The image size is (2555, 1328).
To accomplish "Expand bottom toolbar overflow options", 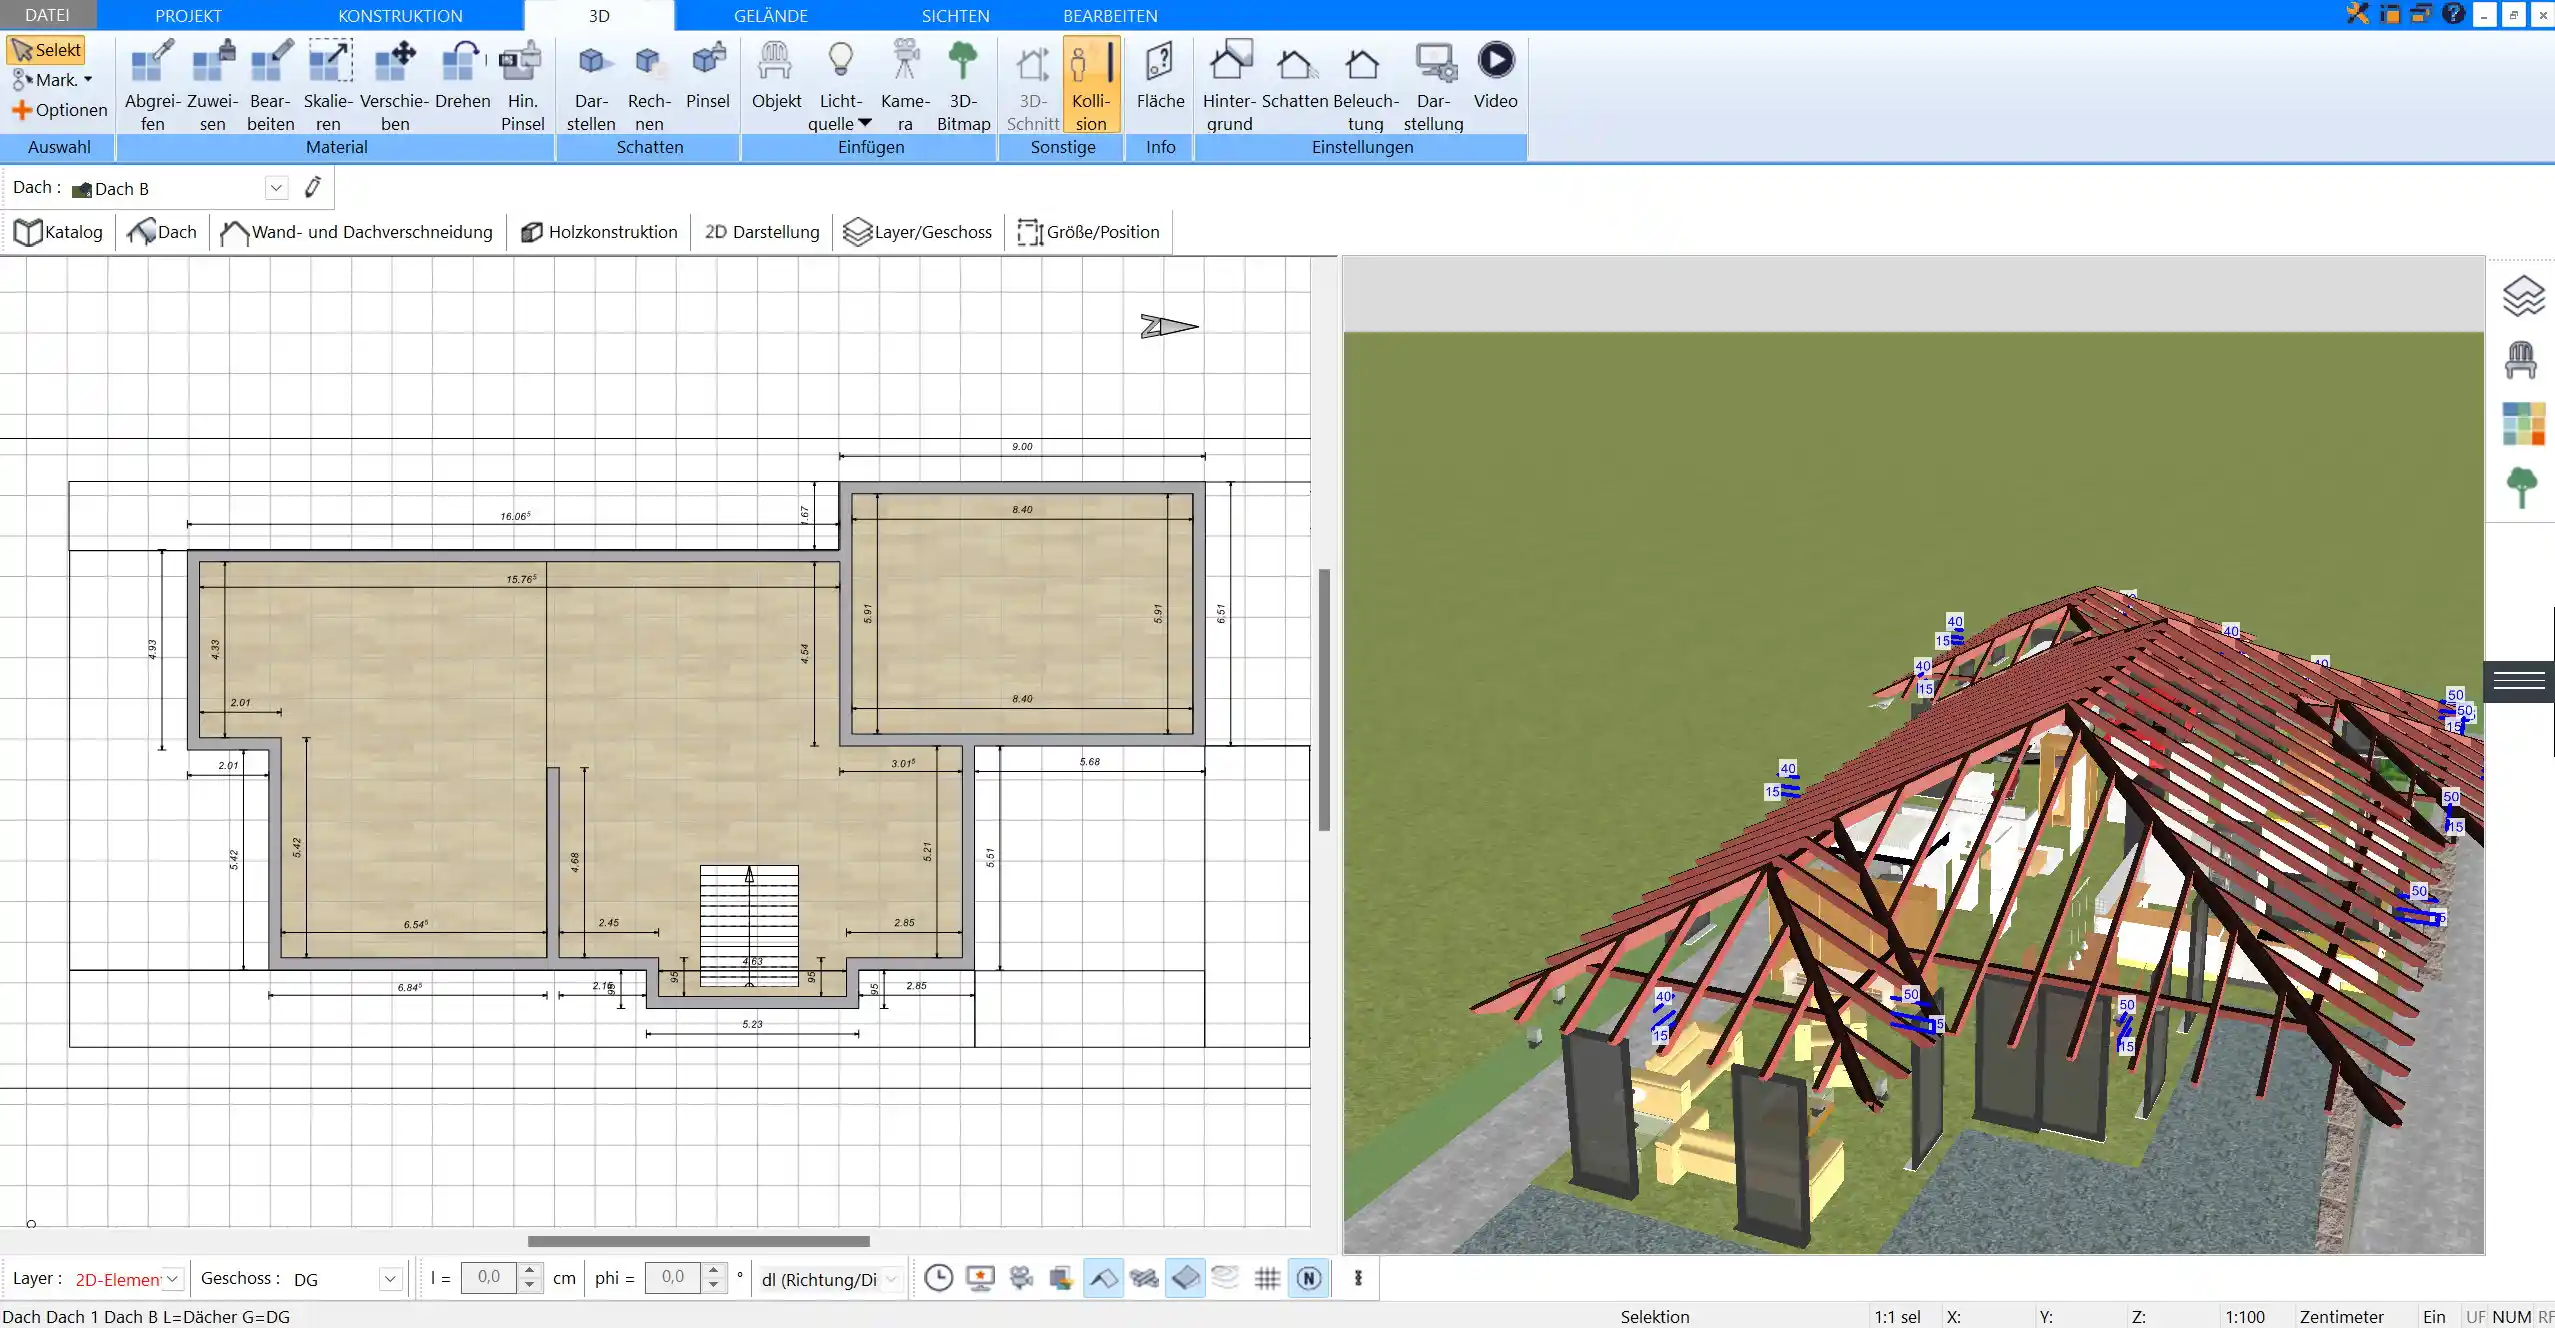I will tap(1358, 1278).
